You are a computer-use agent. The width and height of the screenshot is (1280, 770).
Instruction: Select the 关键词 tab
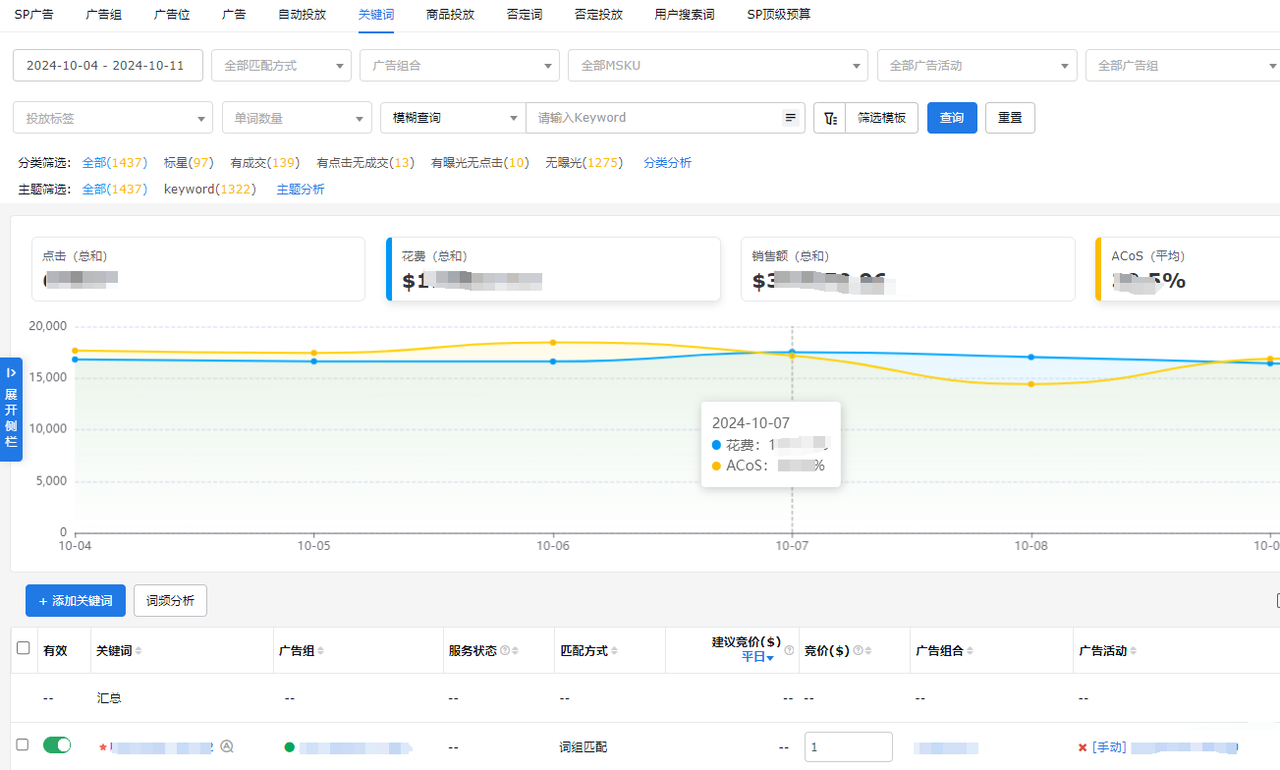pyautogui.click(x=376, y=15)
